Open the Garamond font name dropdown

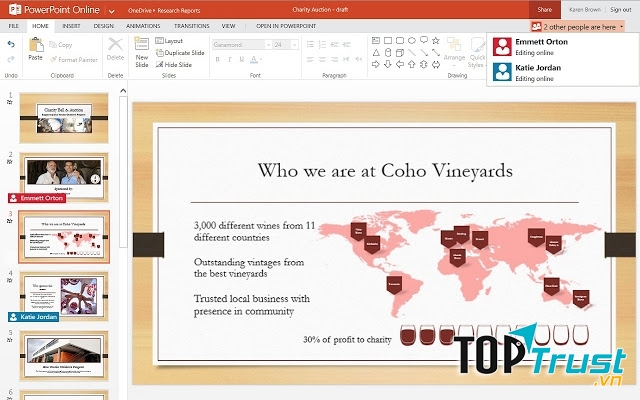(x=268, y=44)
